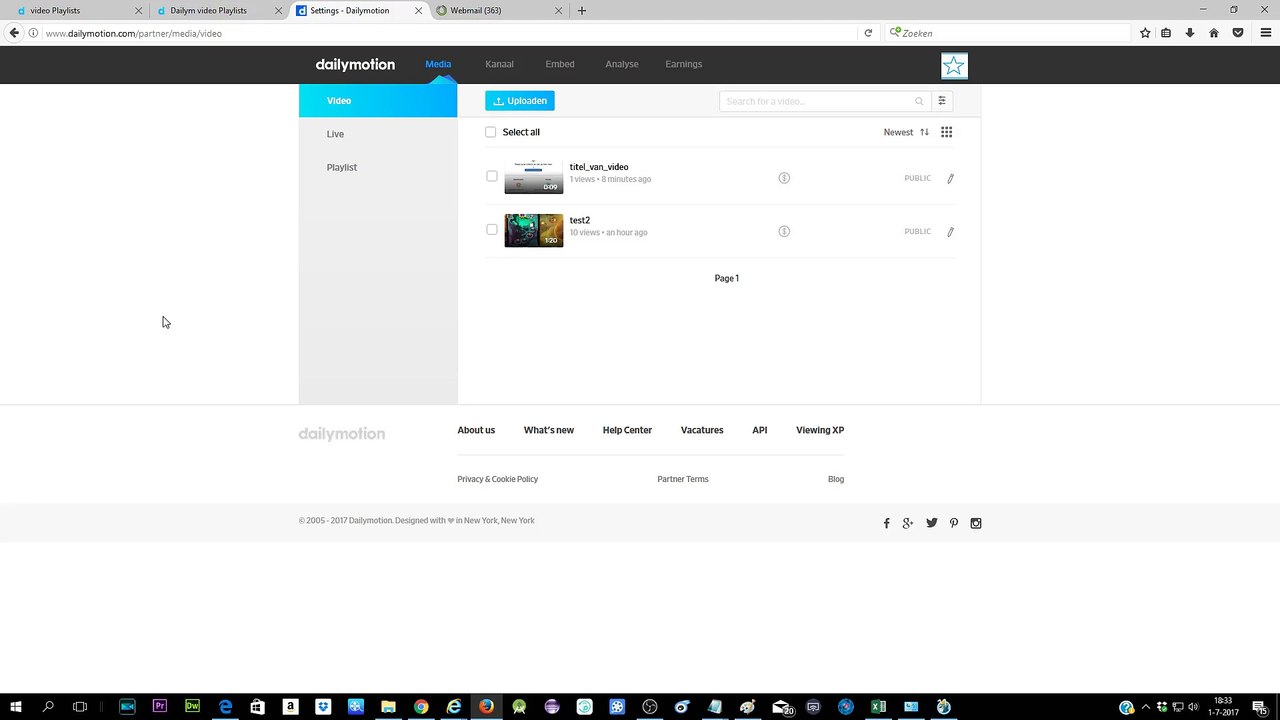The image size is (1280, 720).
Task: Show bookmarks list icon in Firefox toolbar
Action: pyautogui.click(x=1166, y=33)
